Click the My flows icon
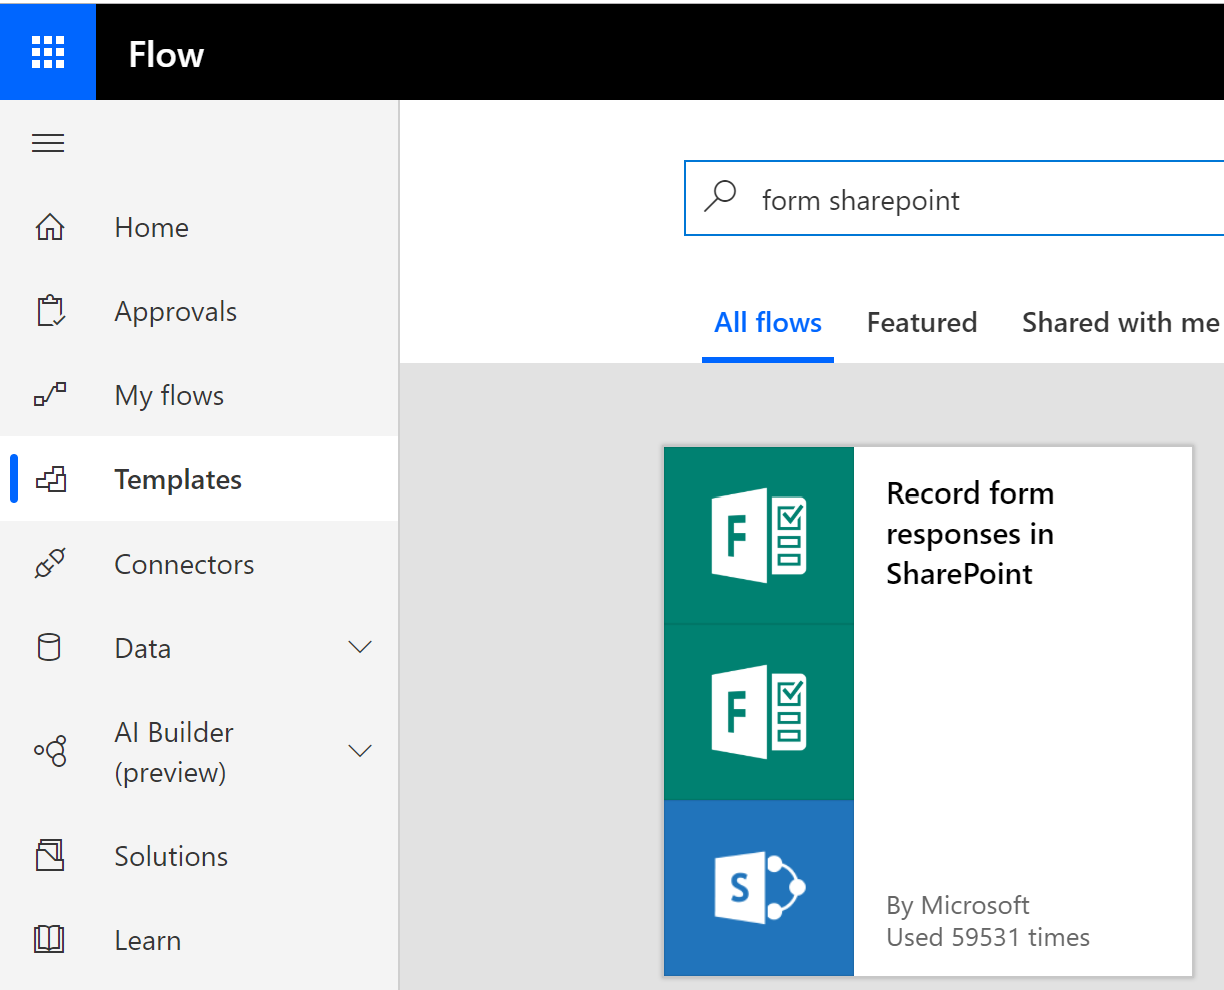 [x=50, y=395]
